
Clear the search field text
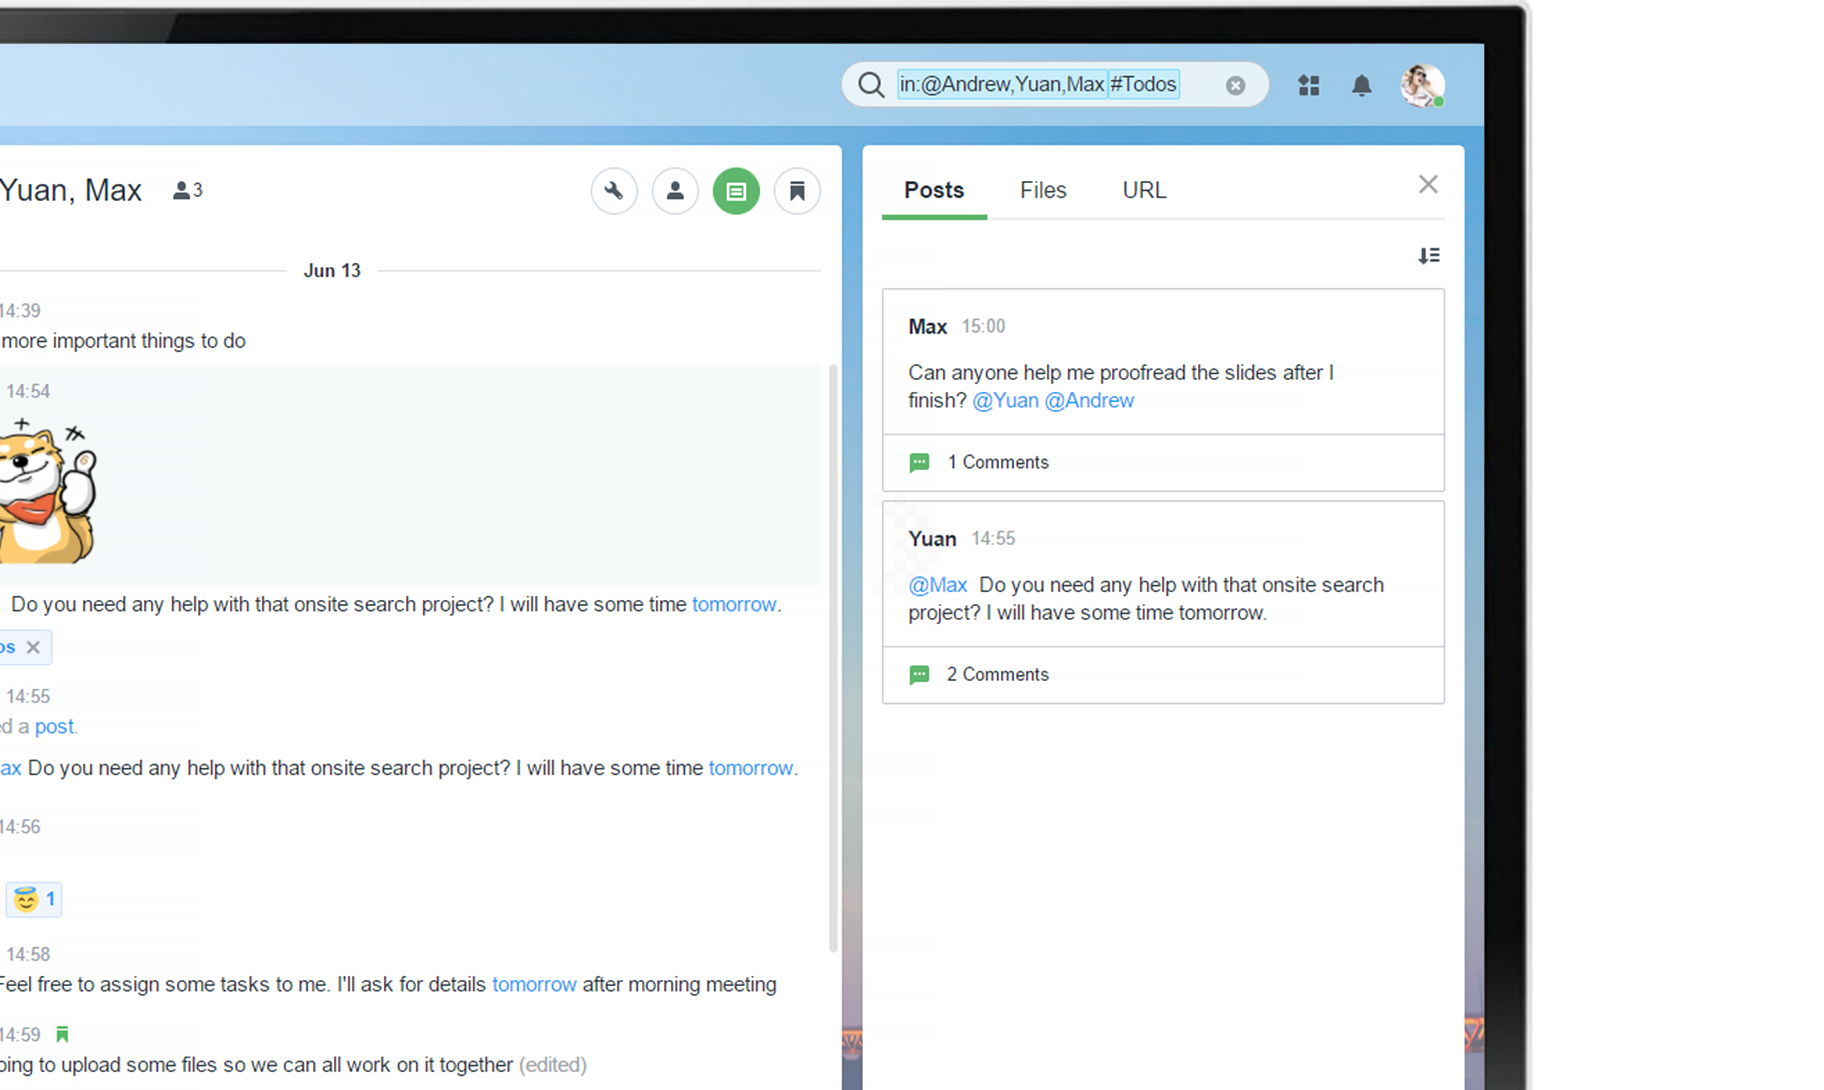click(x=1235, y=86)
